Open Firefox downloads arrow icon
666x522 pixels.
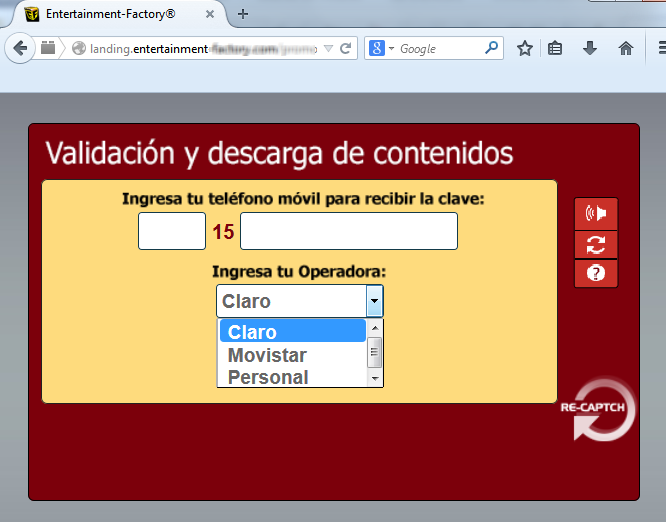tap(590, 48)
